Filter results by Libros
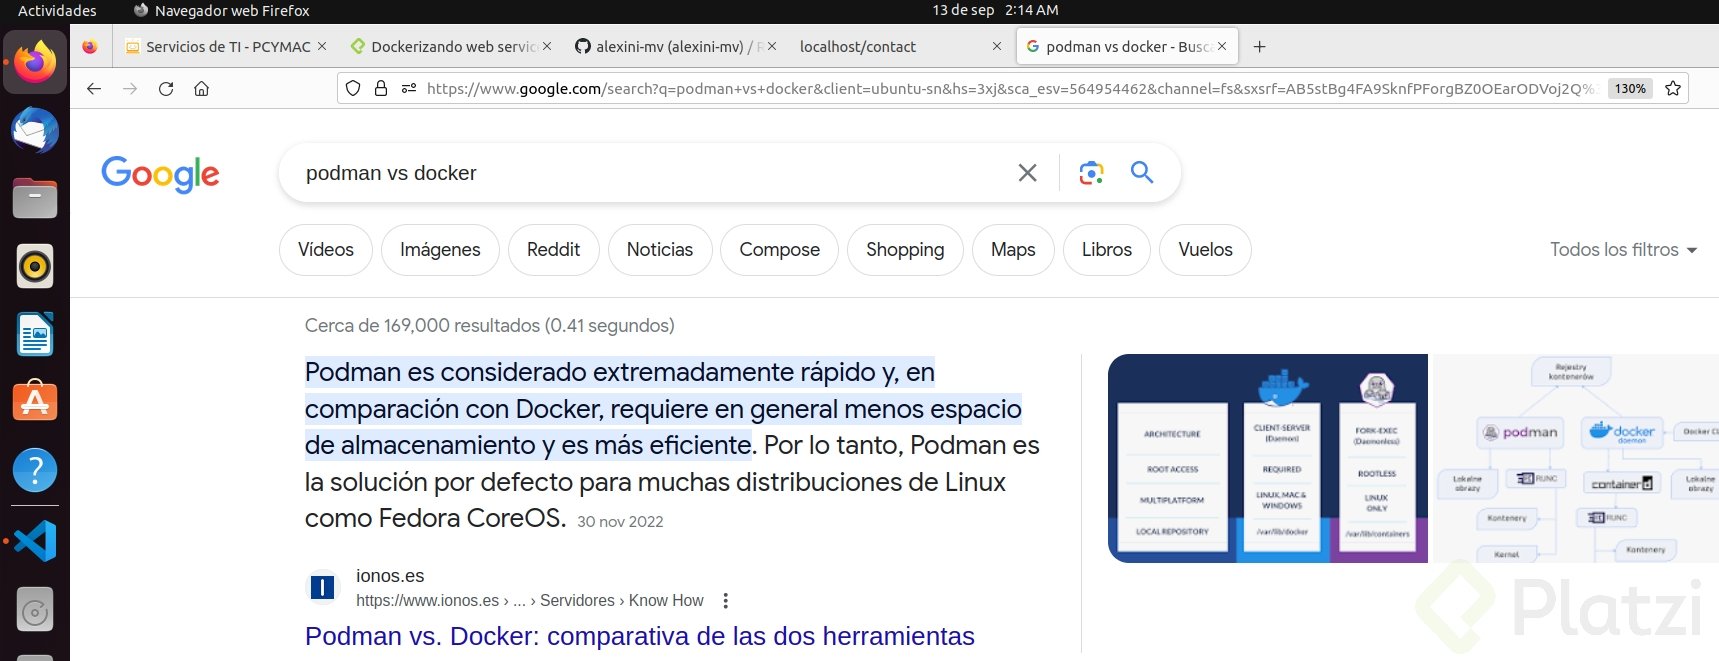This screenshot has height=661, width=1719. (x=1107, y=250)
